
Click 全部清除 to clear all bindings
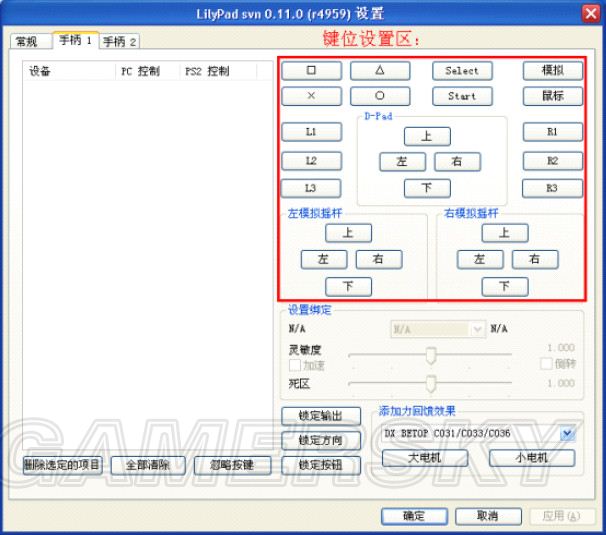pos(148,465)
